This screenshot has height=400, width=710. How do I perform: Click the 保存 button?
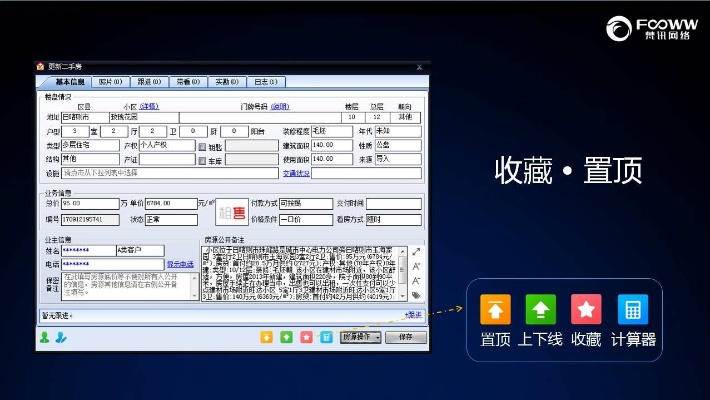405,337
